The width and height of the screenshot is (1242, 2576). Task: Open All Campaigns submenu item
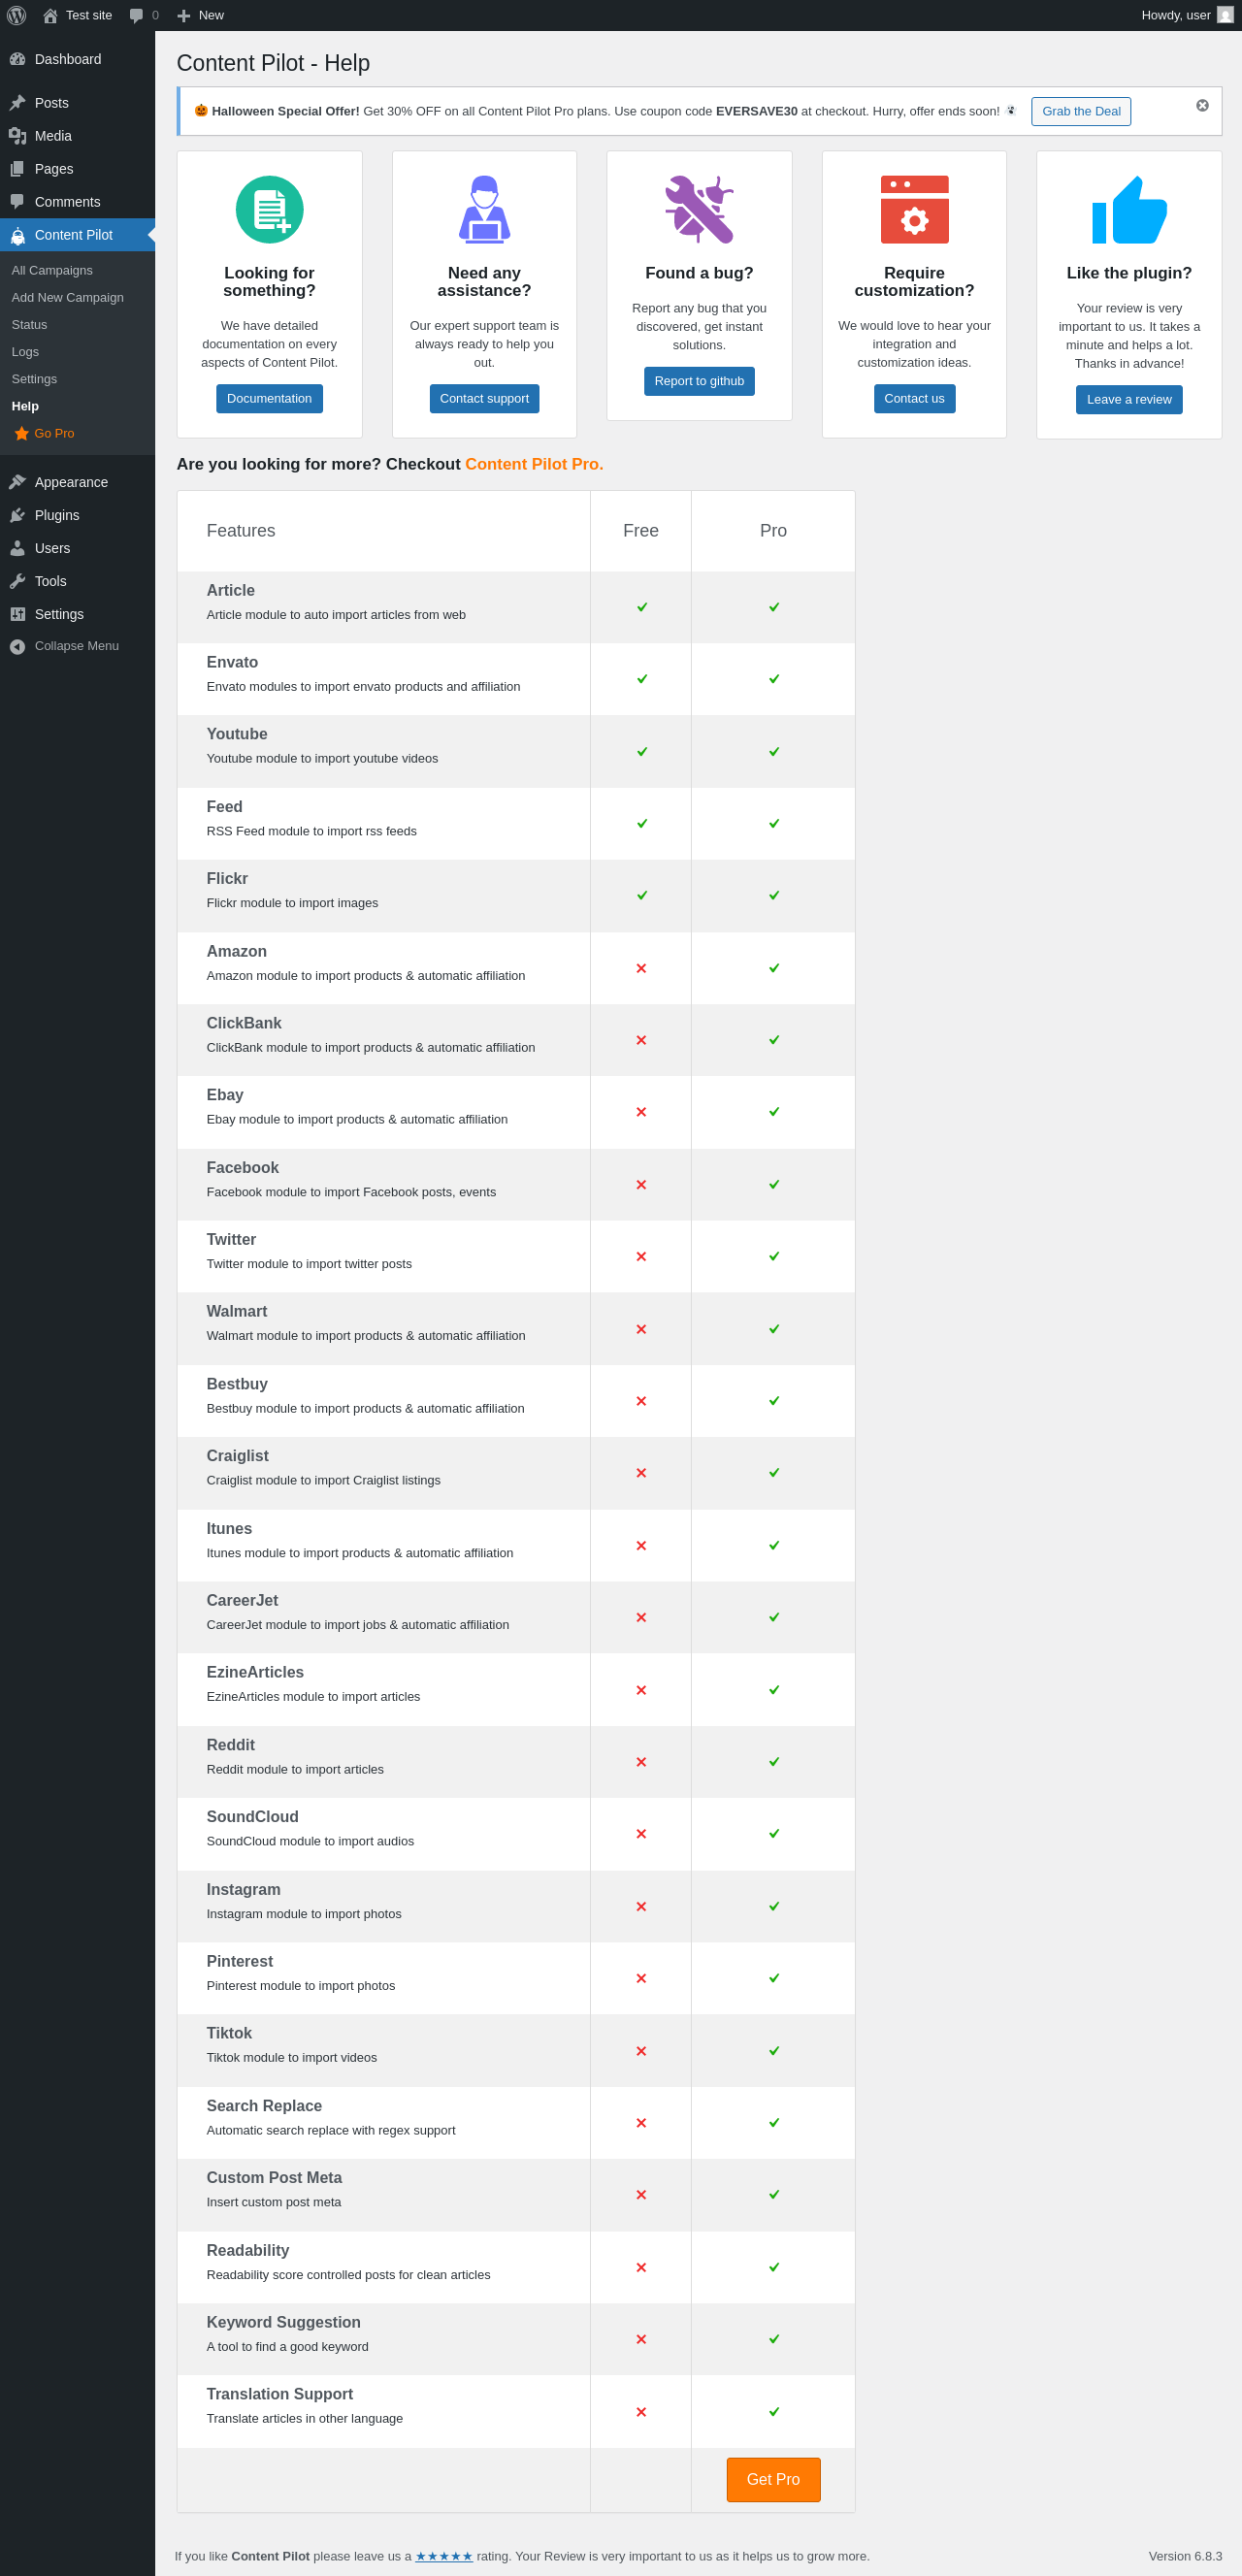52,270
